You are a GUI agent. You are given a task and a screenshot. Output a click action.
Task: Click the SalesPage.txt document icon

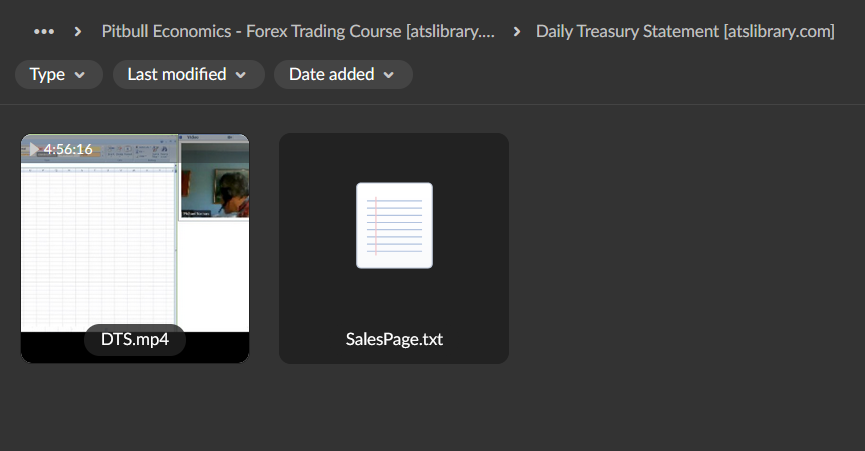point(394,225)
